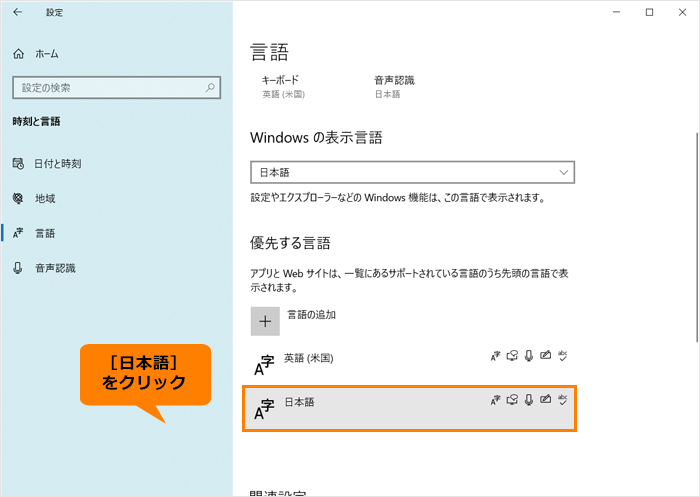Click display language feature icon in 英語 (米国) row
Image resolution: width=700 pixels, height=497 pixels.
[496, 356]
